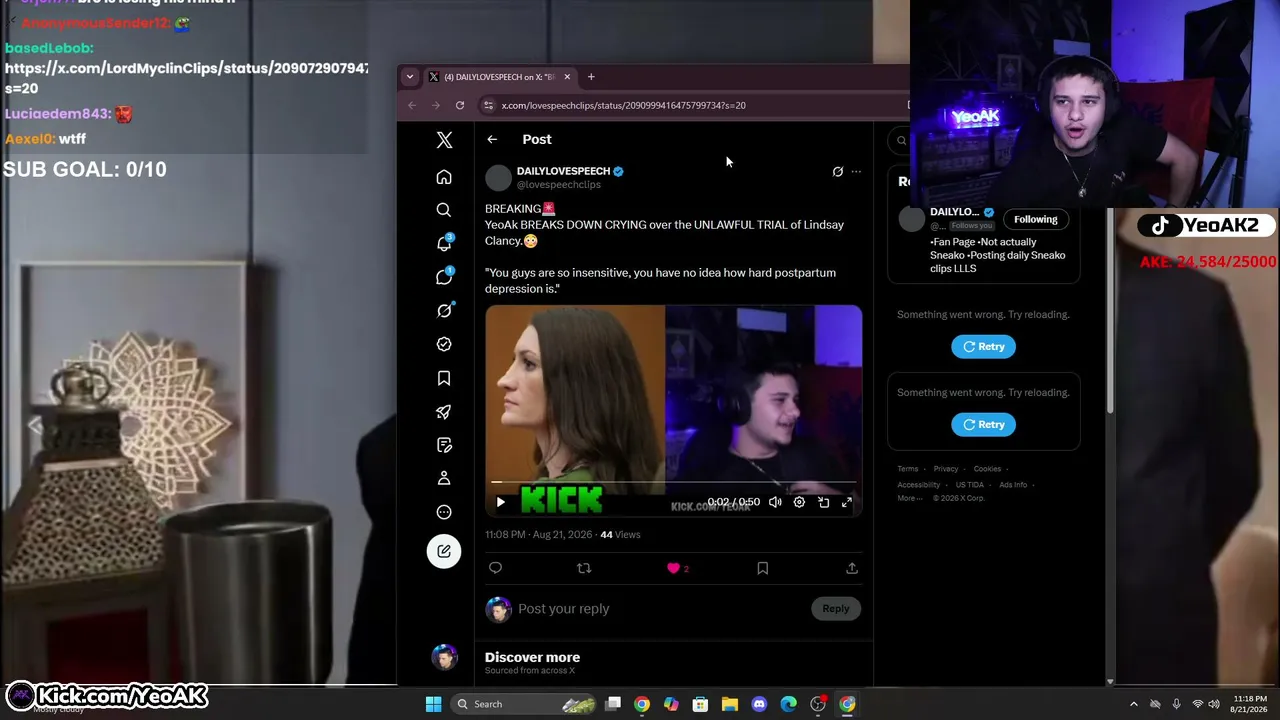Seek along the video progress bar
This screenshot has width=1280, height=720.
673,482
